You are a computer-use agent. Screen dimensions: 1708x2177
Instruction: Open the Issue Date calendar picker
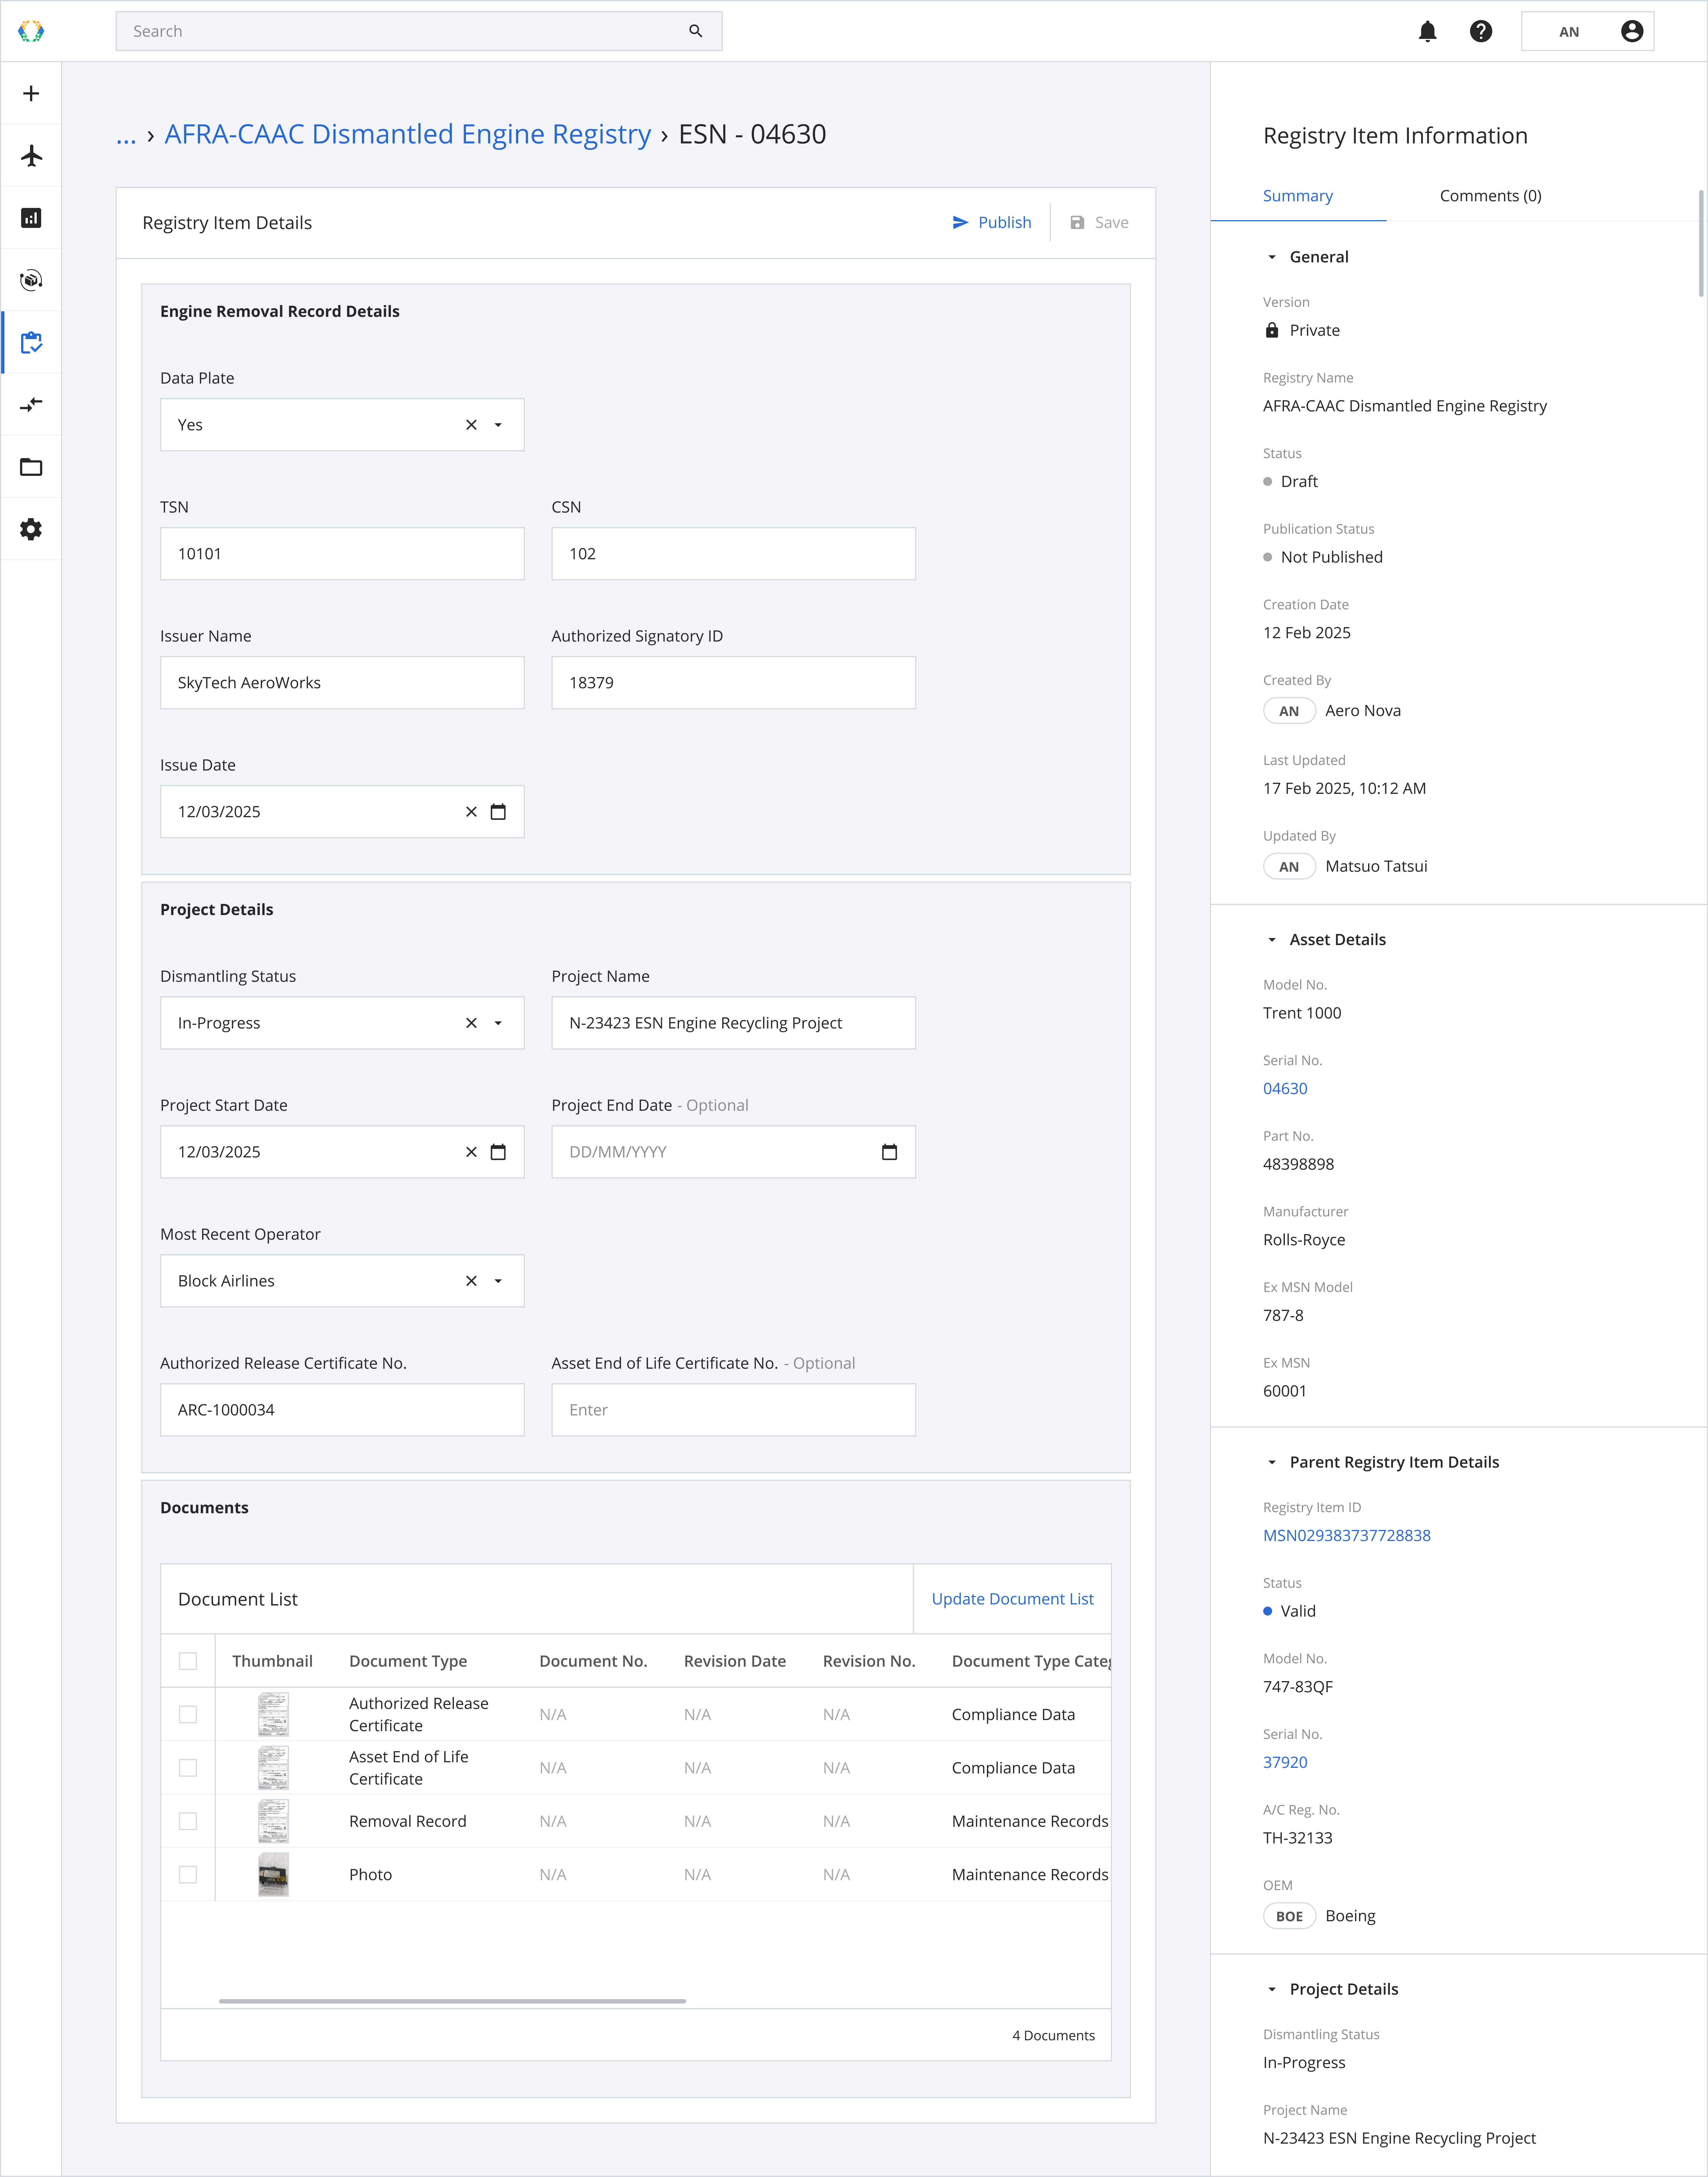[498, 812]
